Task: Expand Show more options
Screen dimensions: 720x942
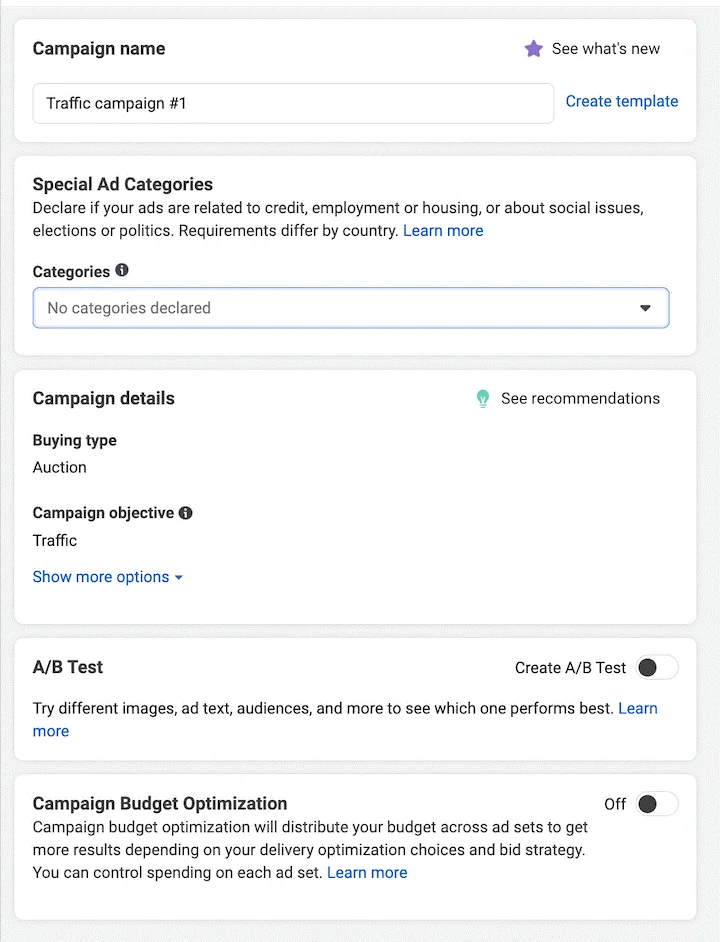Action: click(107, 577)
